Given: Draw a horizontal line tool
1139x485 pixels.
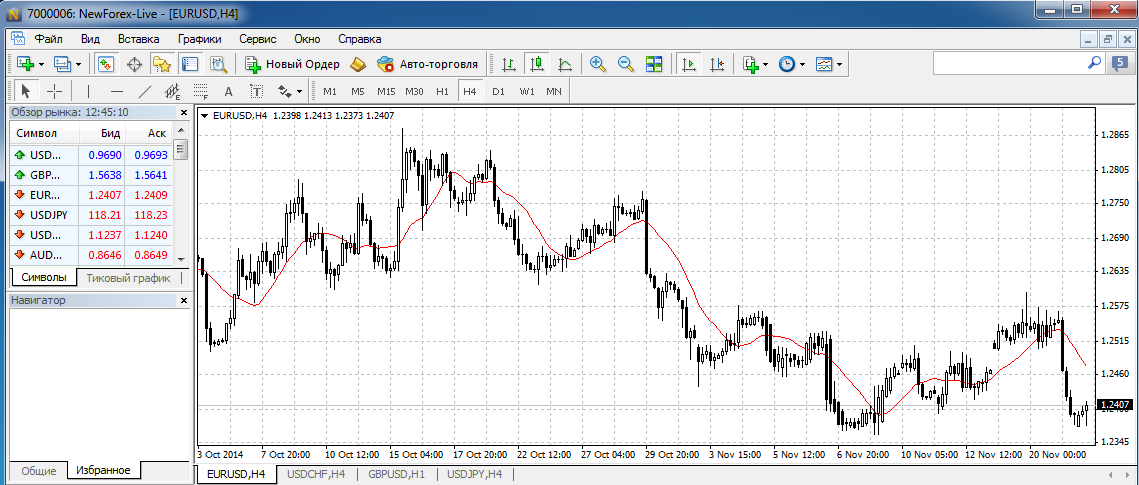Looking at the screenshot, I should click(116, 91).
